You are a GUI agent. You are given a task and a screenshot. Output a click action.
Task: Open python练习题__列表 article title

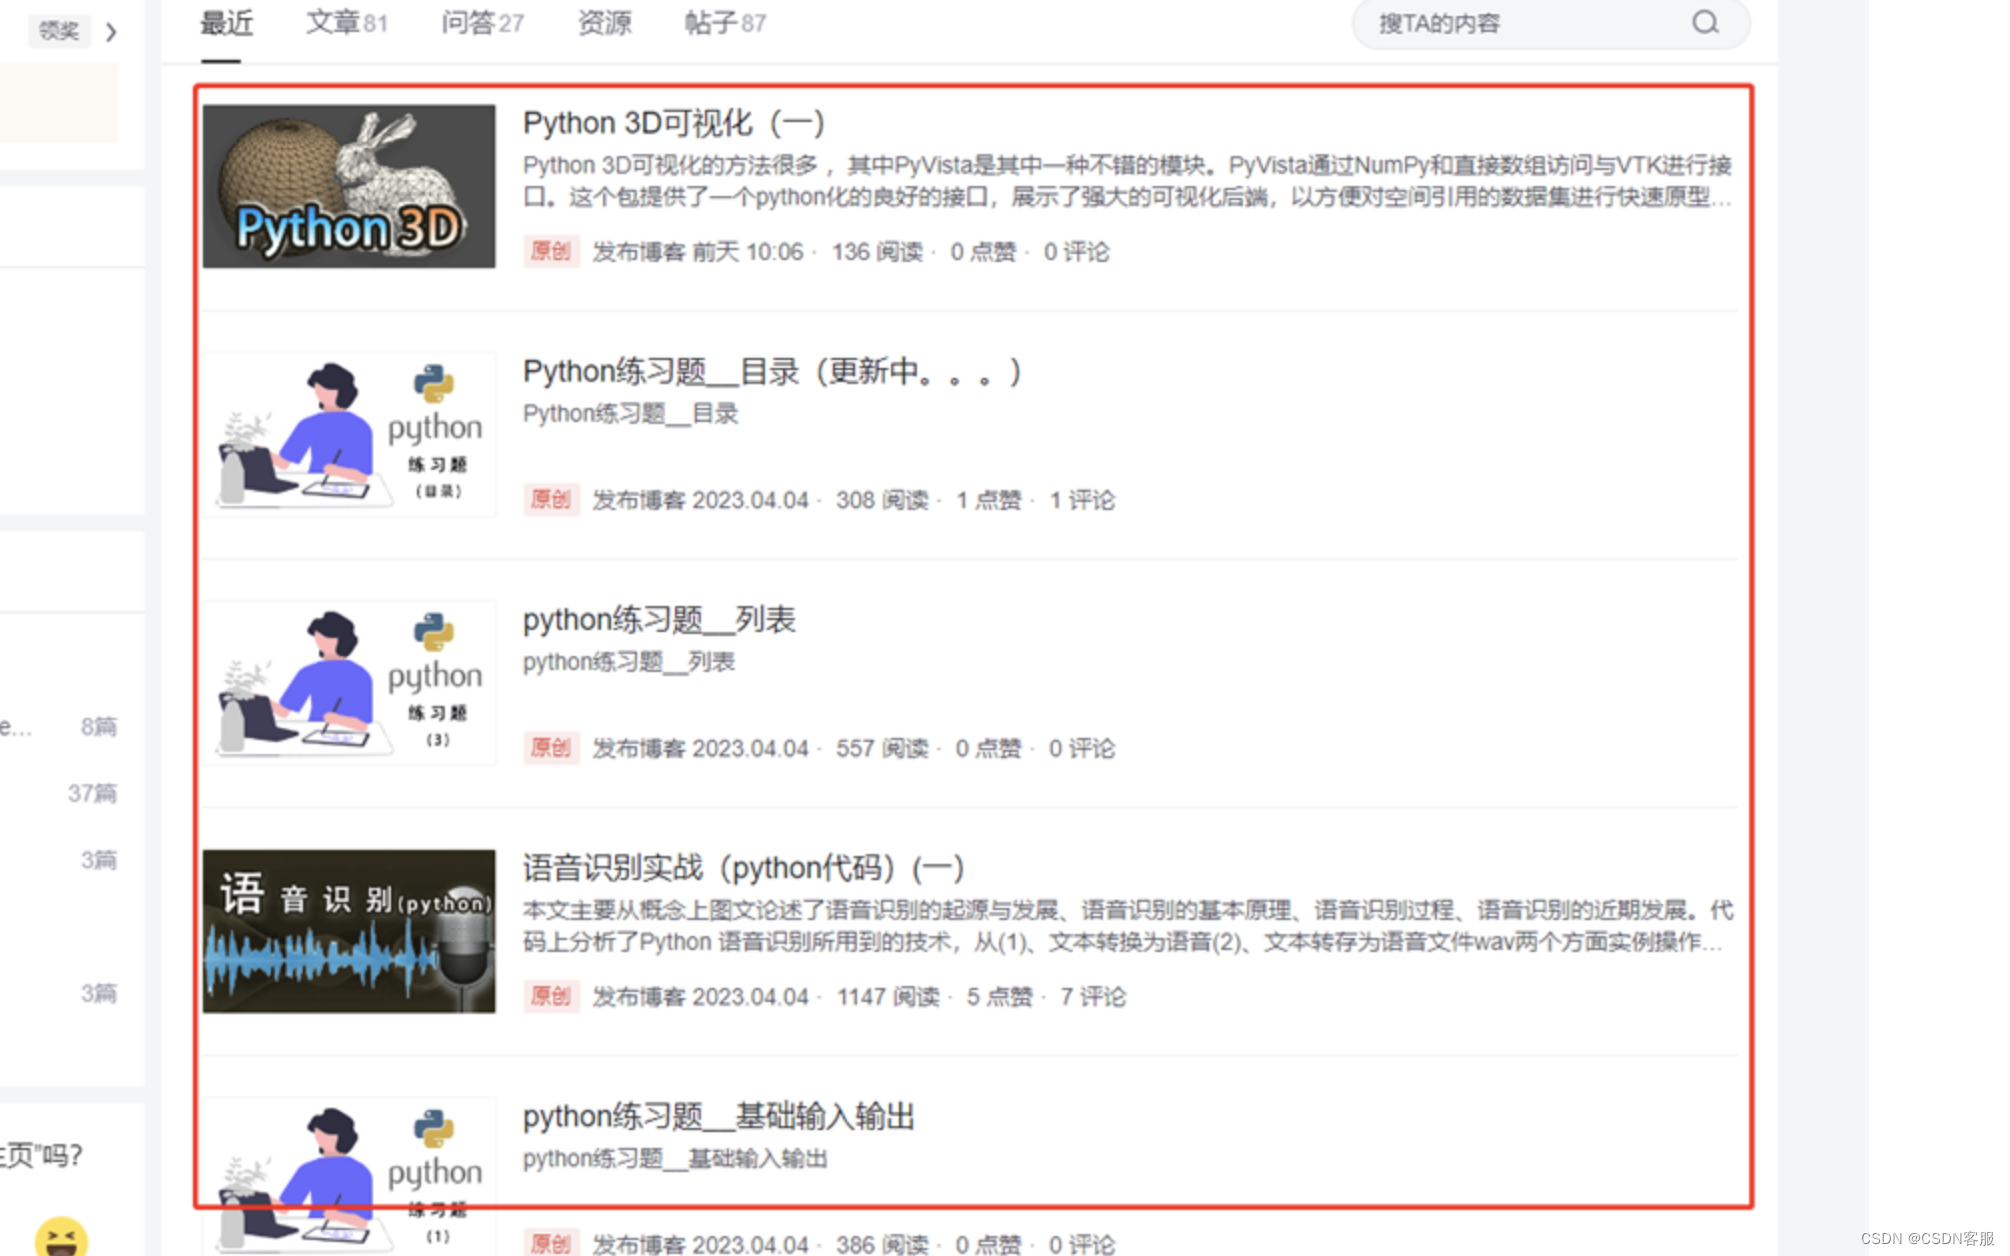click(659, 620)
